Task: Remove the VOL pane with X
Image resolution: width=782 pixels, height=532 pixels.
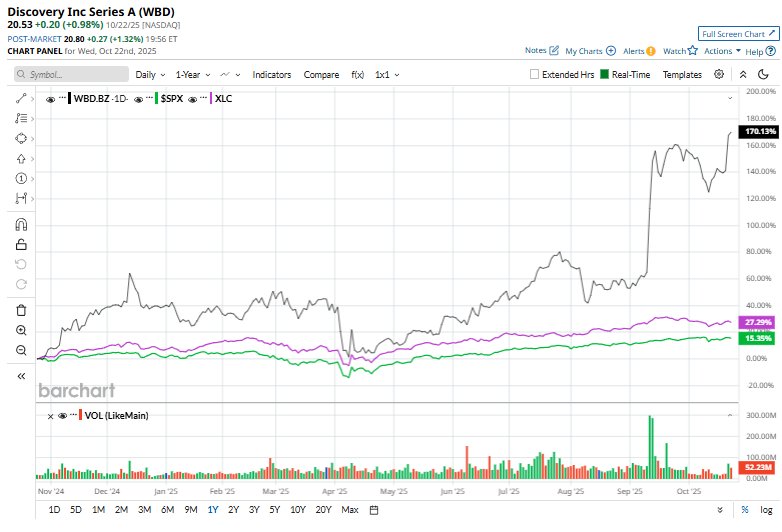Action: [x=50, y=416]
